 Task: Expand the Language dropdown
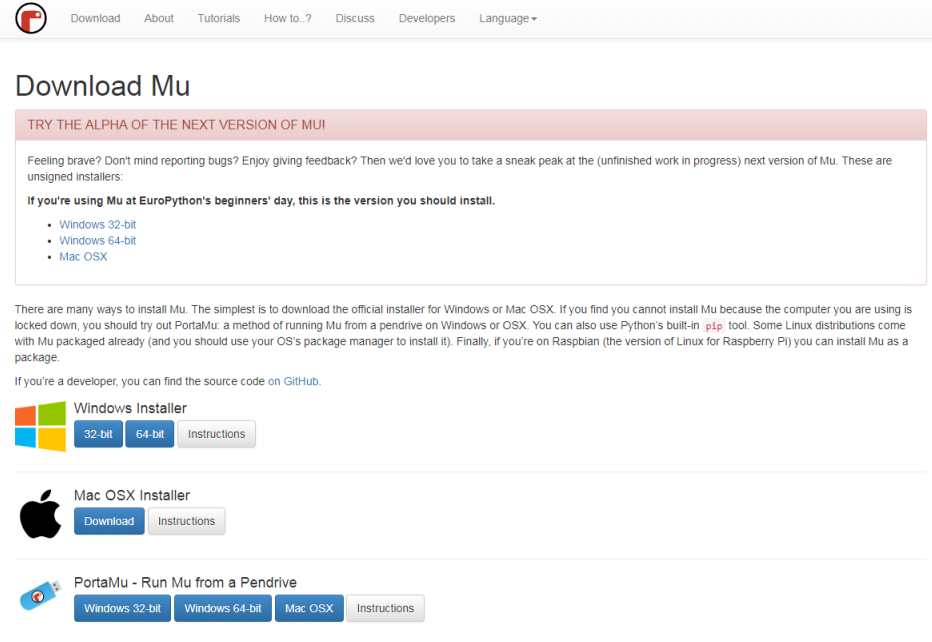pos(508,18)
